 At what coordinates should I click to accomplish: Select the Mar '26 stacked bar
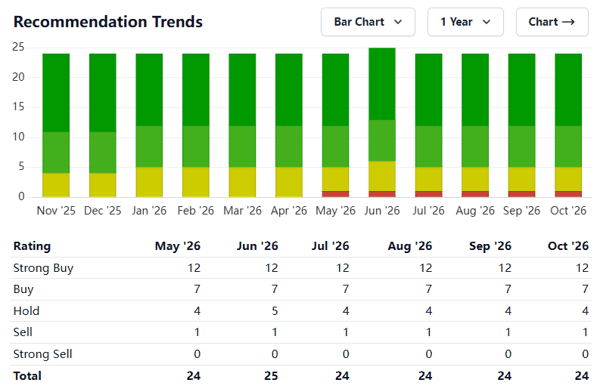242,125
